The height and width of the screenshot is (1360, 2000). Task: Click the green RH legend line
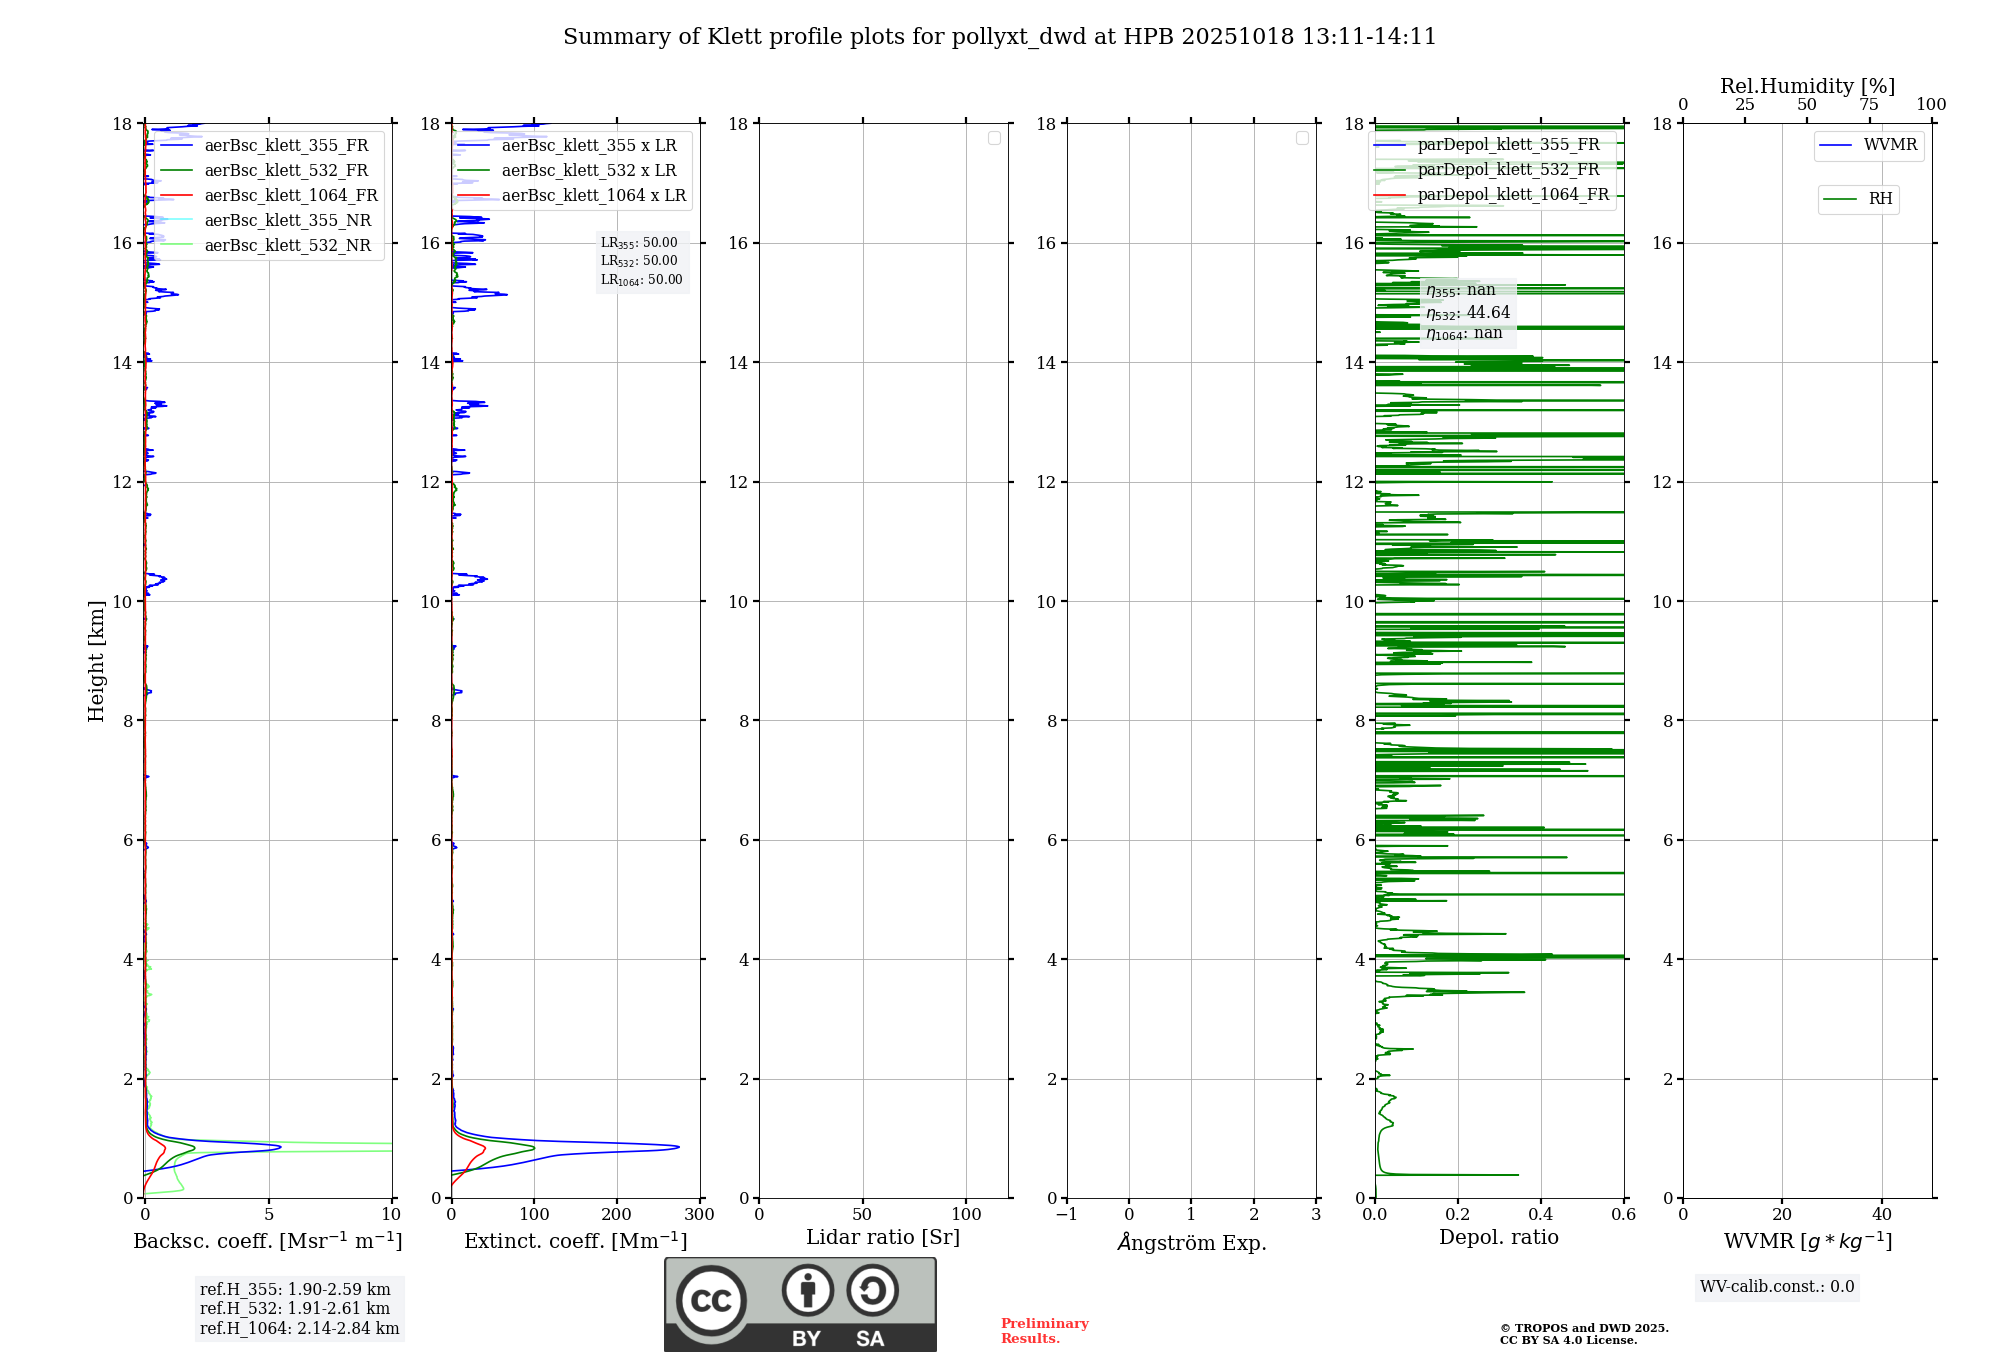(x=1840, y=200)
